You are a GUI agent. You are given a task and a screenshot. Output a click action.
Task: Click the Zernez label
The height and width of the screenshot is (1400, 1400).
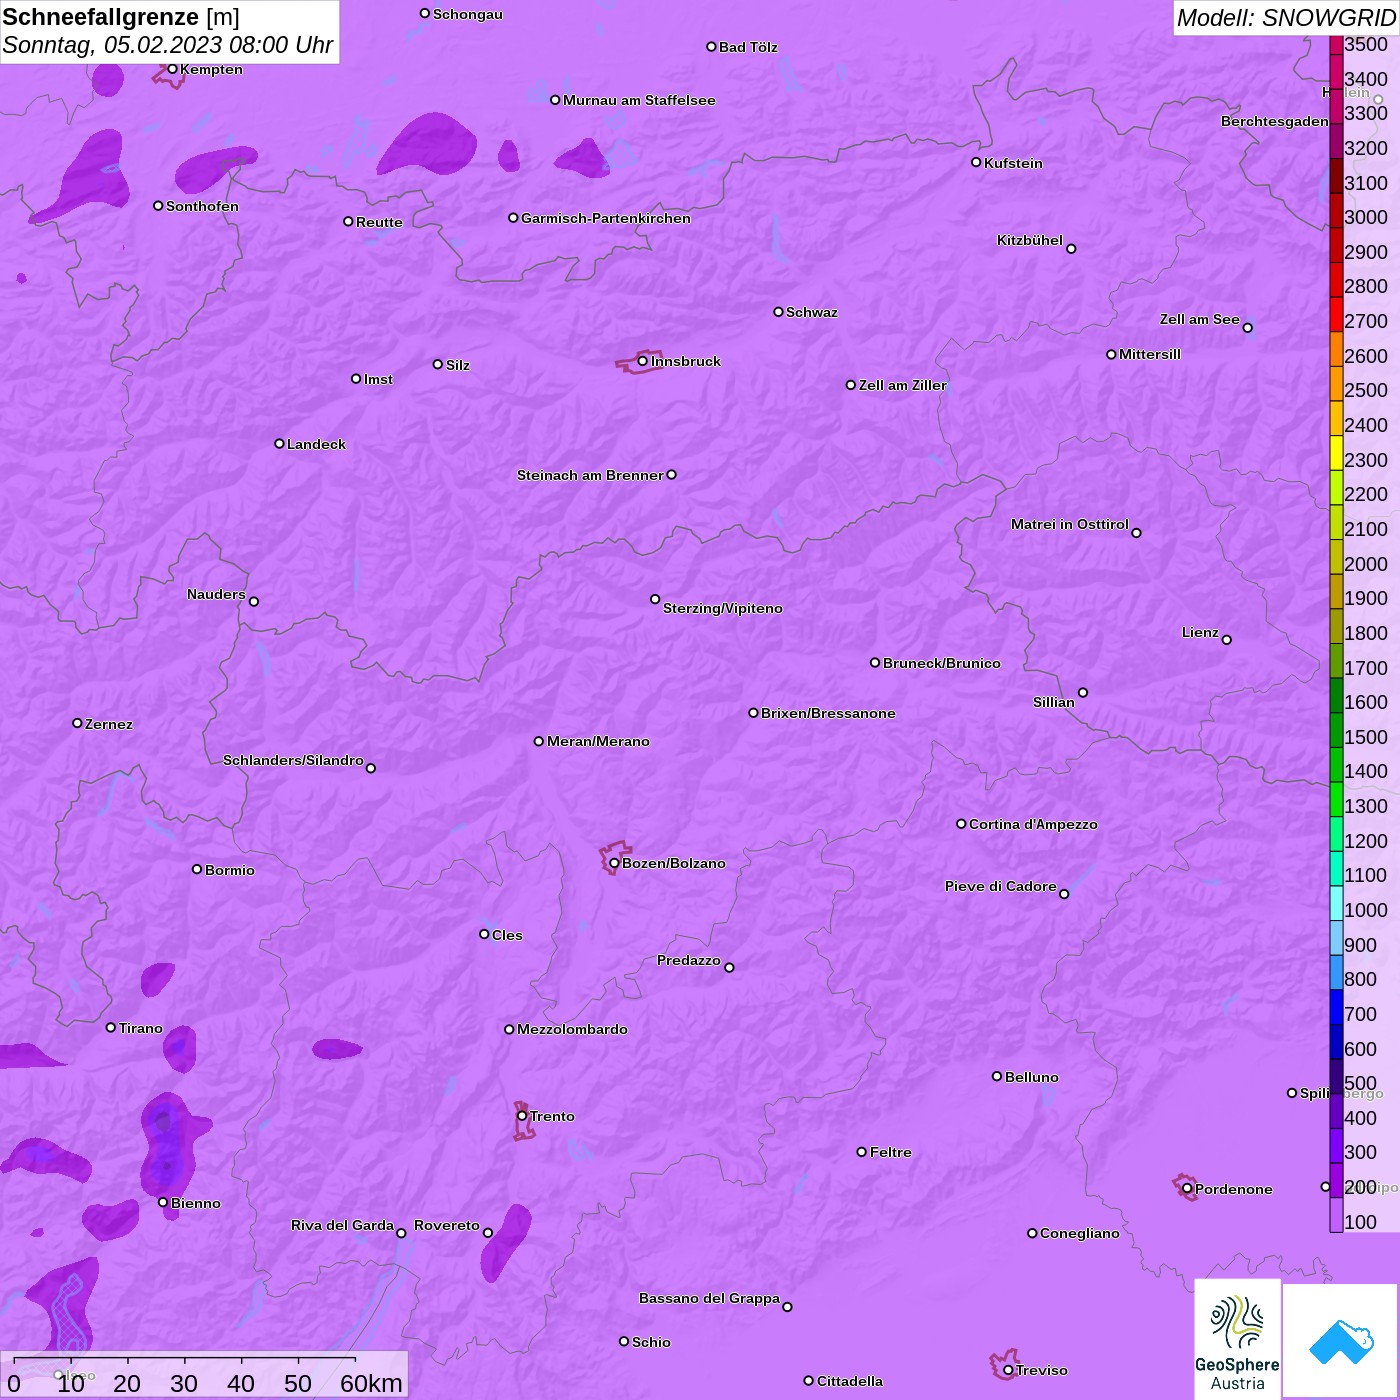tap(109, 724)
